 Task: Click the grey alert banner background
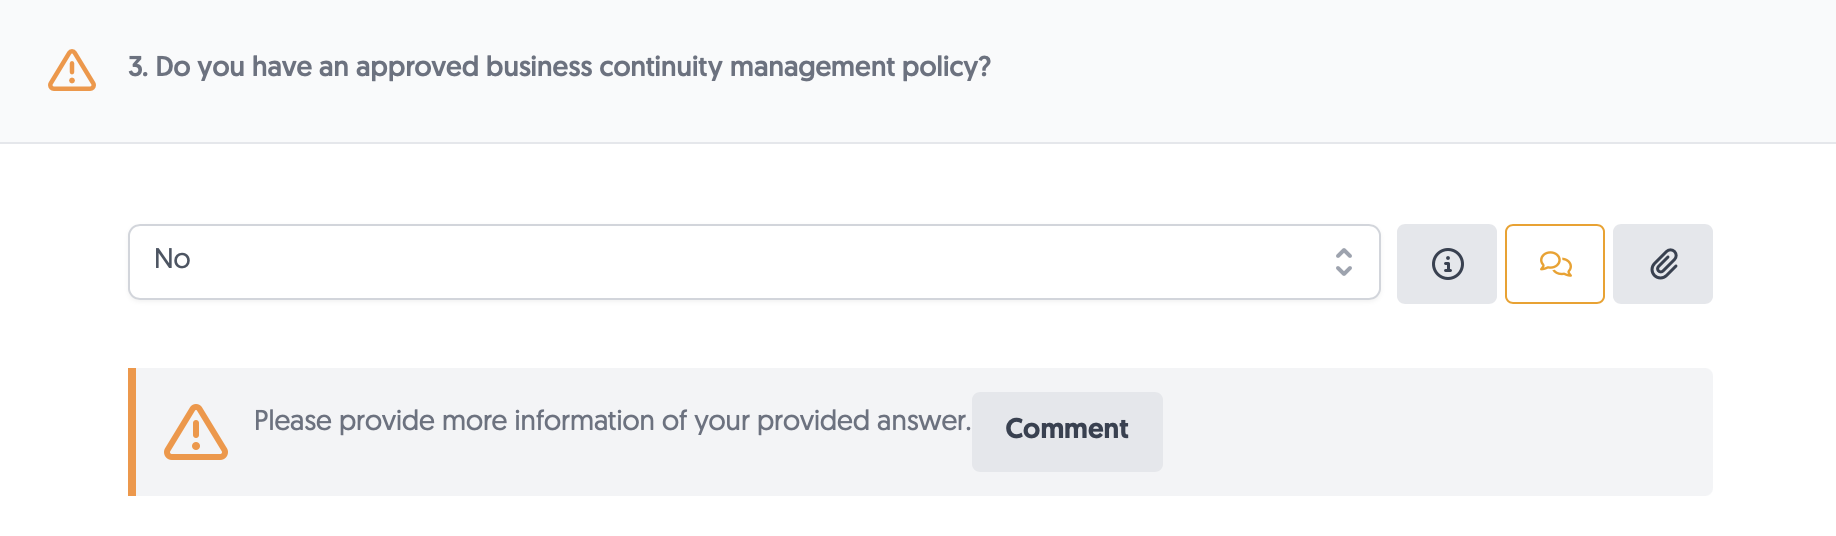pyautogui.click(x=1430, y=432)
